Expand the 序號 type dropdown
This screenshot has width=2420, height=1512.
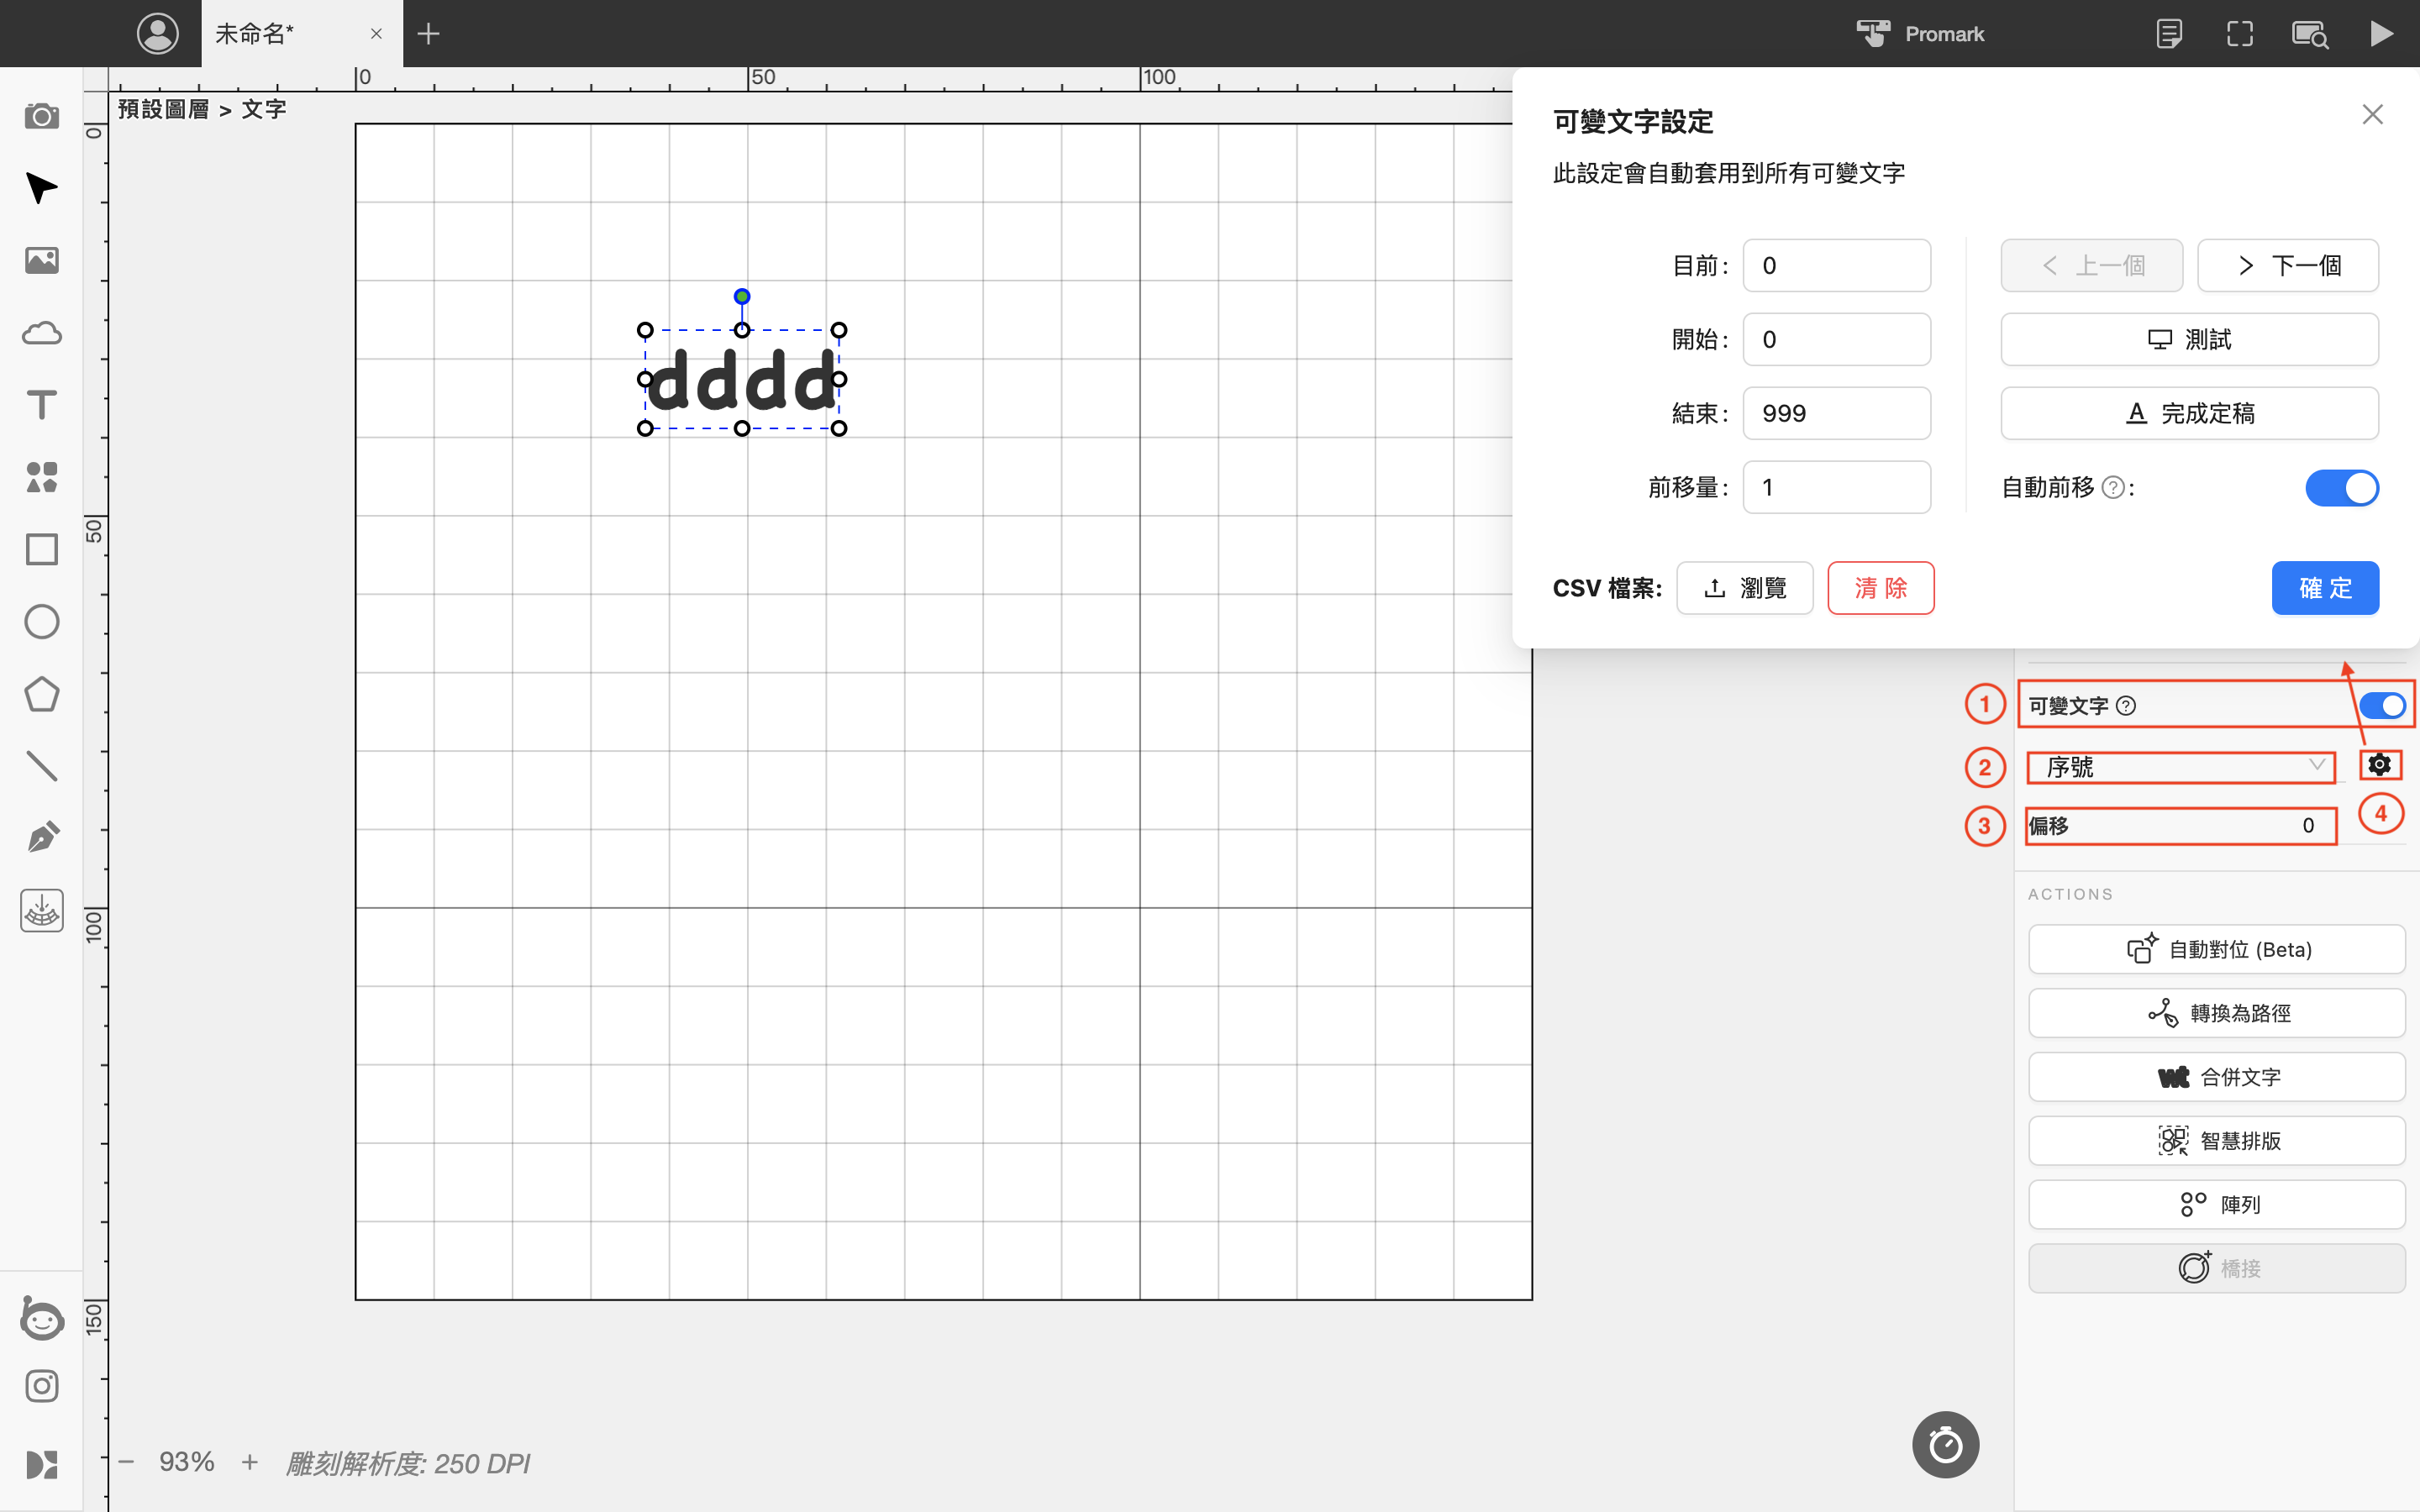click(2181, 767)
